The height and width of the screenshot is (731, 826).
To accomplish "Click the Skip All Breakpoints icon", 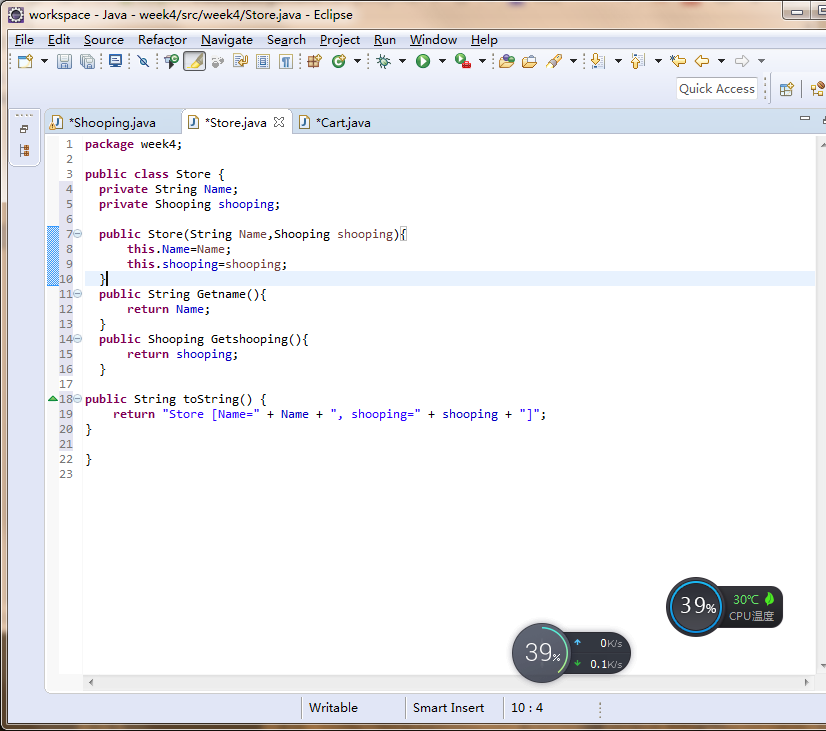I will [143, 61].
